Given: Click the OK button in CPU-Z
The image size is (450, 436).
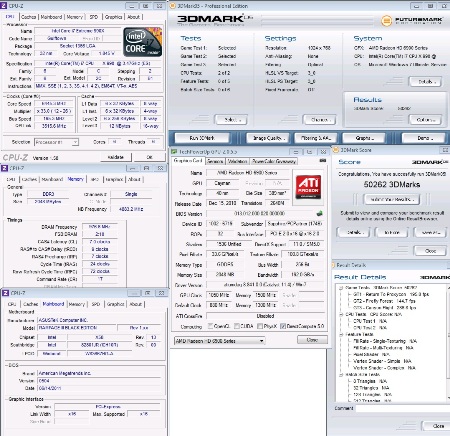Looking at the screenshot, I should (150, 157).
